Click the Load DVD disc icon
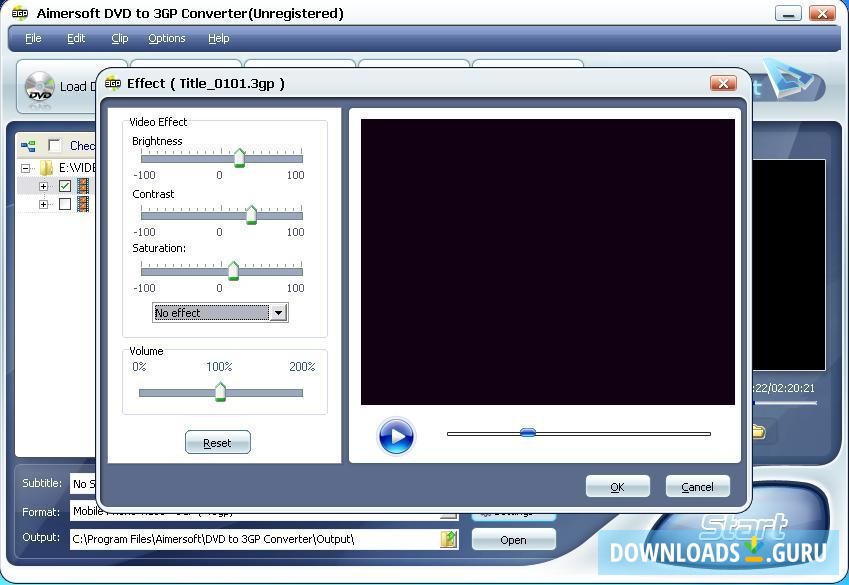Screen dimensions: 849x585 click(x=40, y=87)
